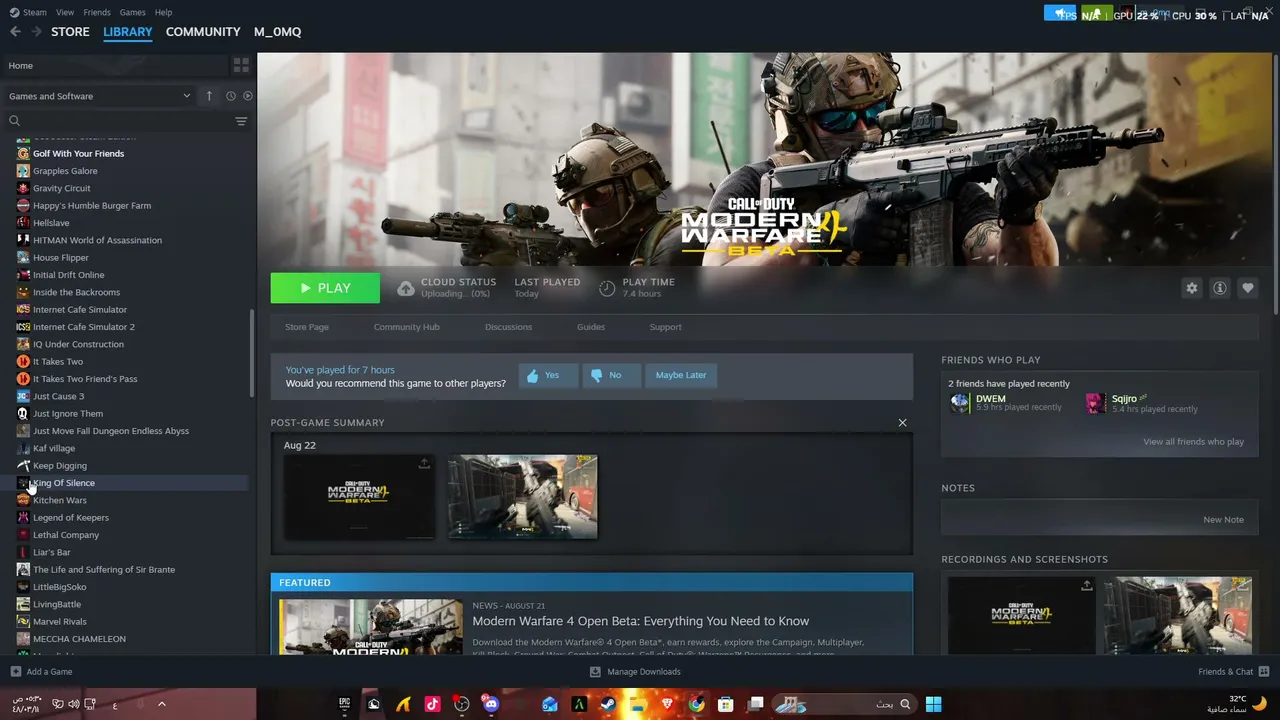Open the Store Page tab
1280x720 pixels.
click(x=307, y=327)
